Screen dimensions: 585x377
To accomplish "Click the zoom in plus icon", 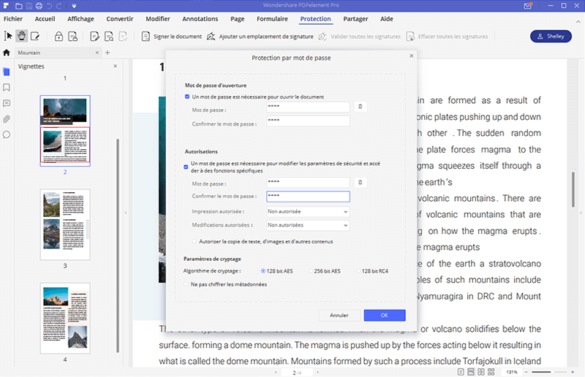I will [x=572, y=372].
